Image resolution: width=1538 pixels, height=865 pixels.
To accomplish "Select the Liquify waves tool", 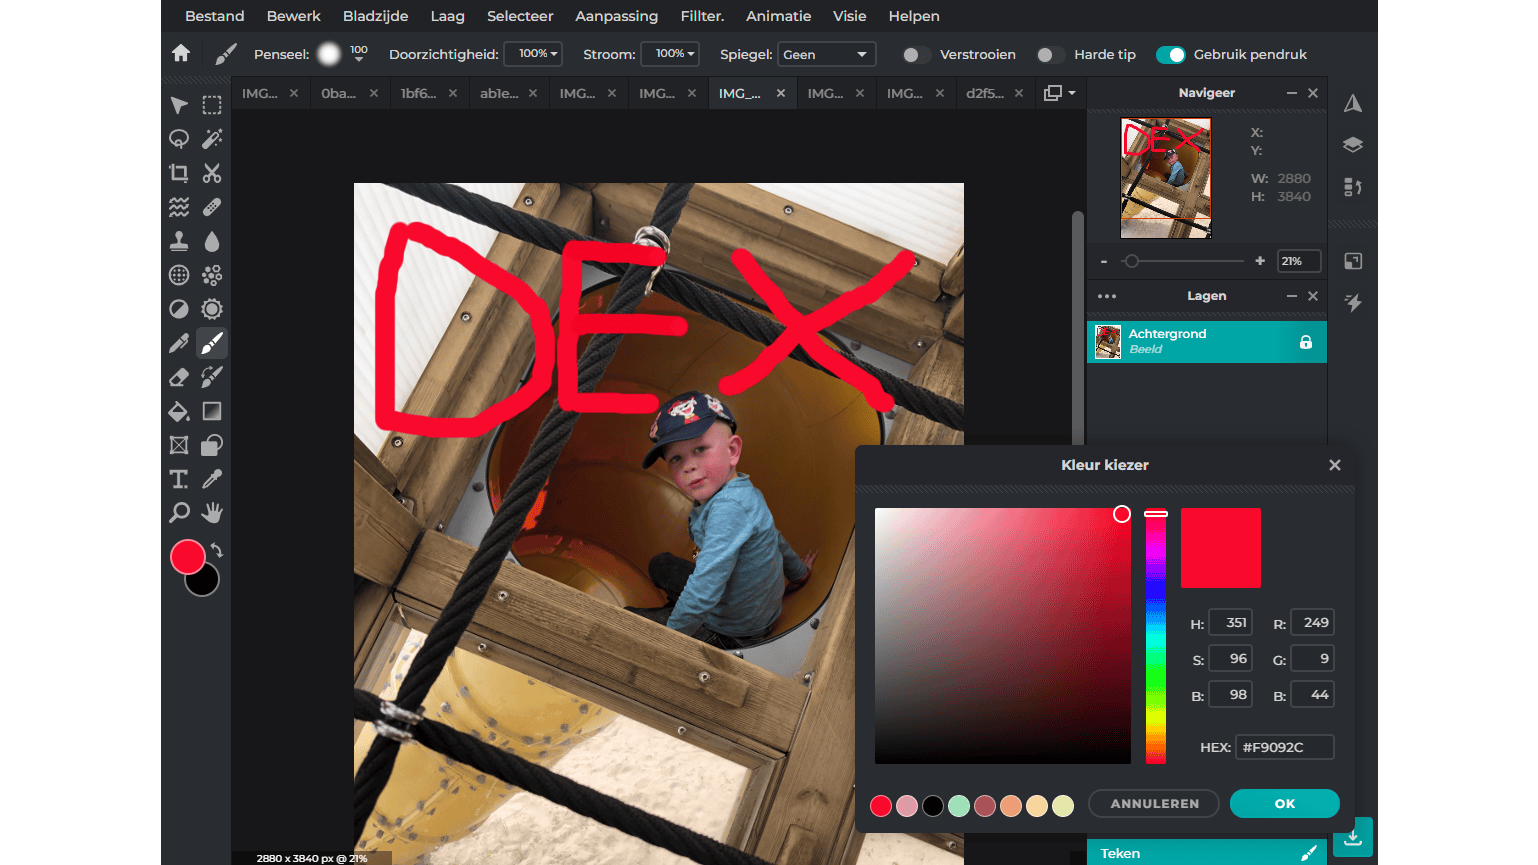I will (179, 207).
